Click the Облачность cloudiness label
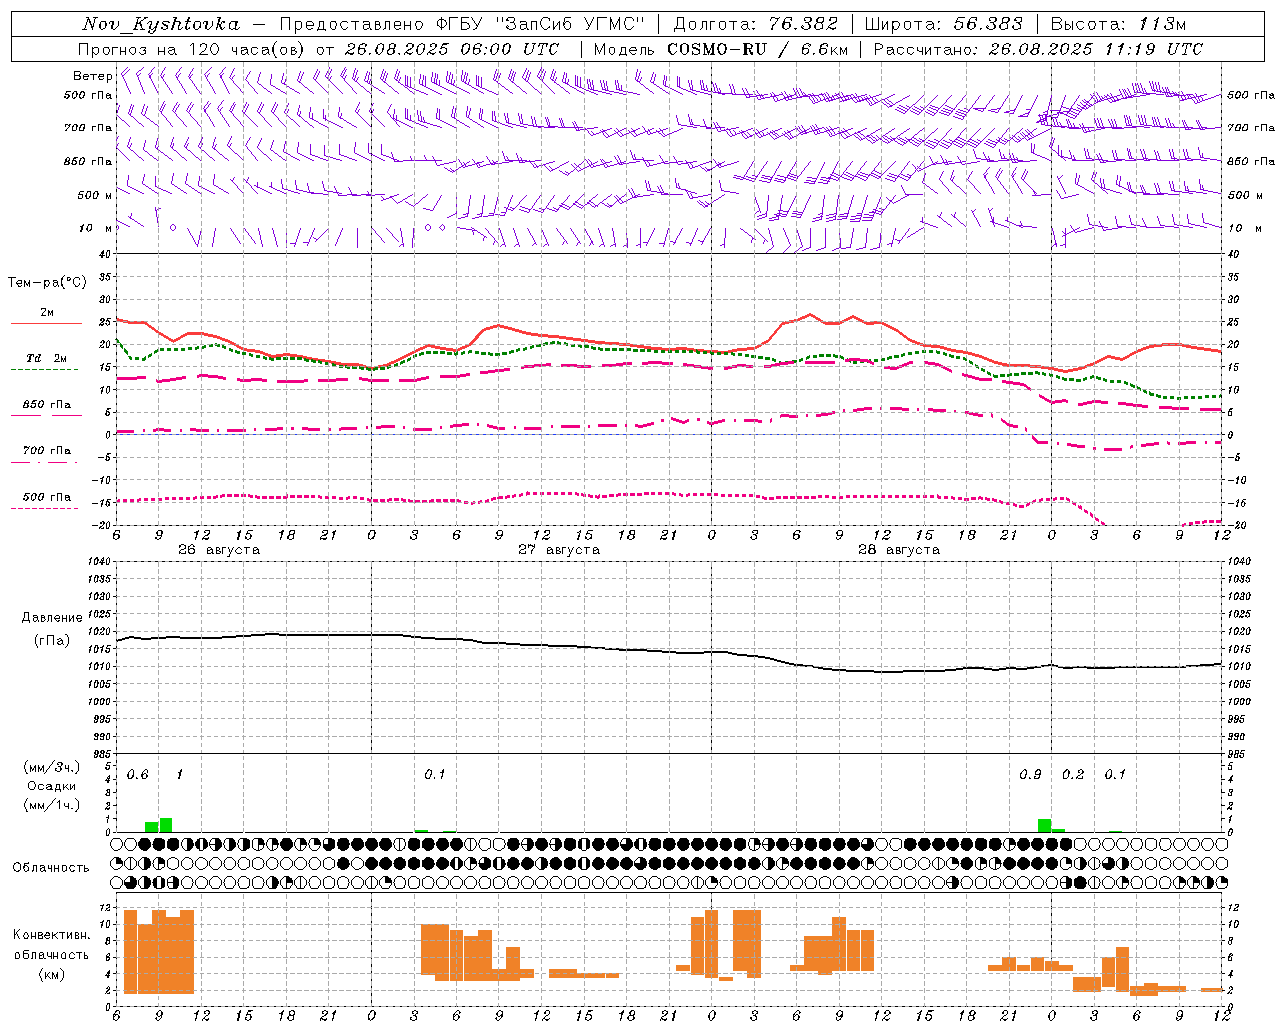Viewport: 1280px width, 1024px height. pos(51,867)
